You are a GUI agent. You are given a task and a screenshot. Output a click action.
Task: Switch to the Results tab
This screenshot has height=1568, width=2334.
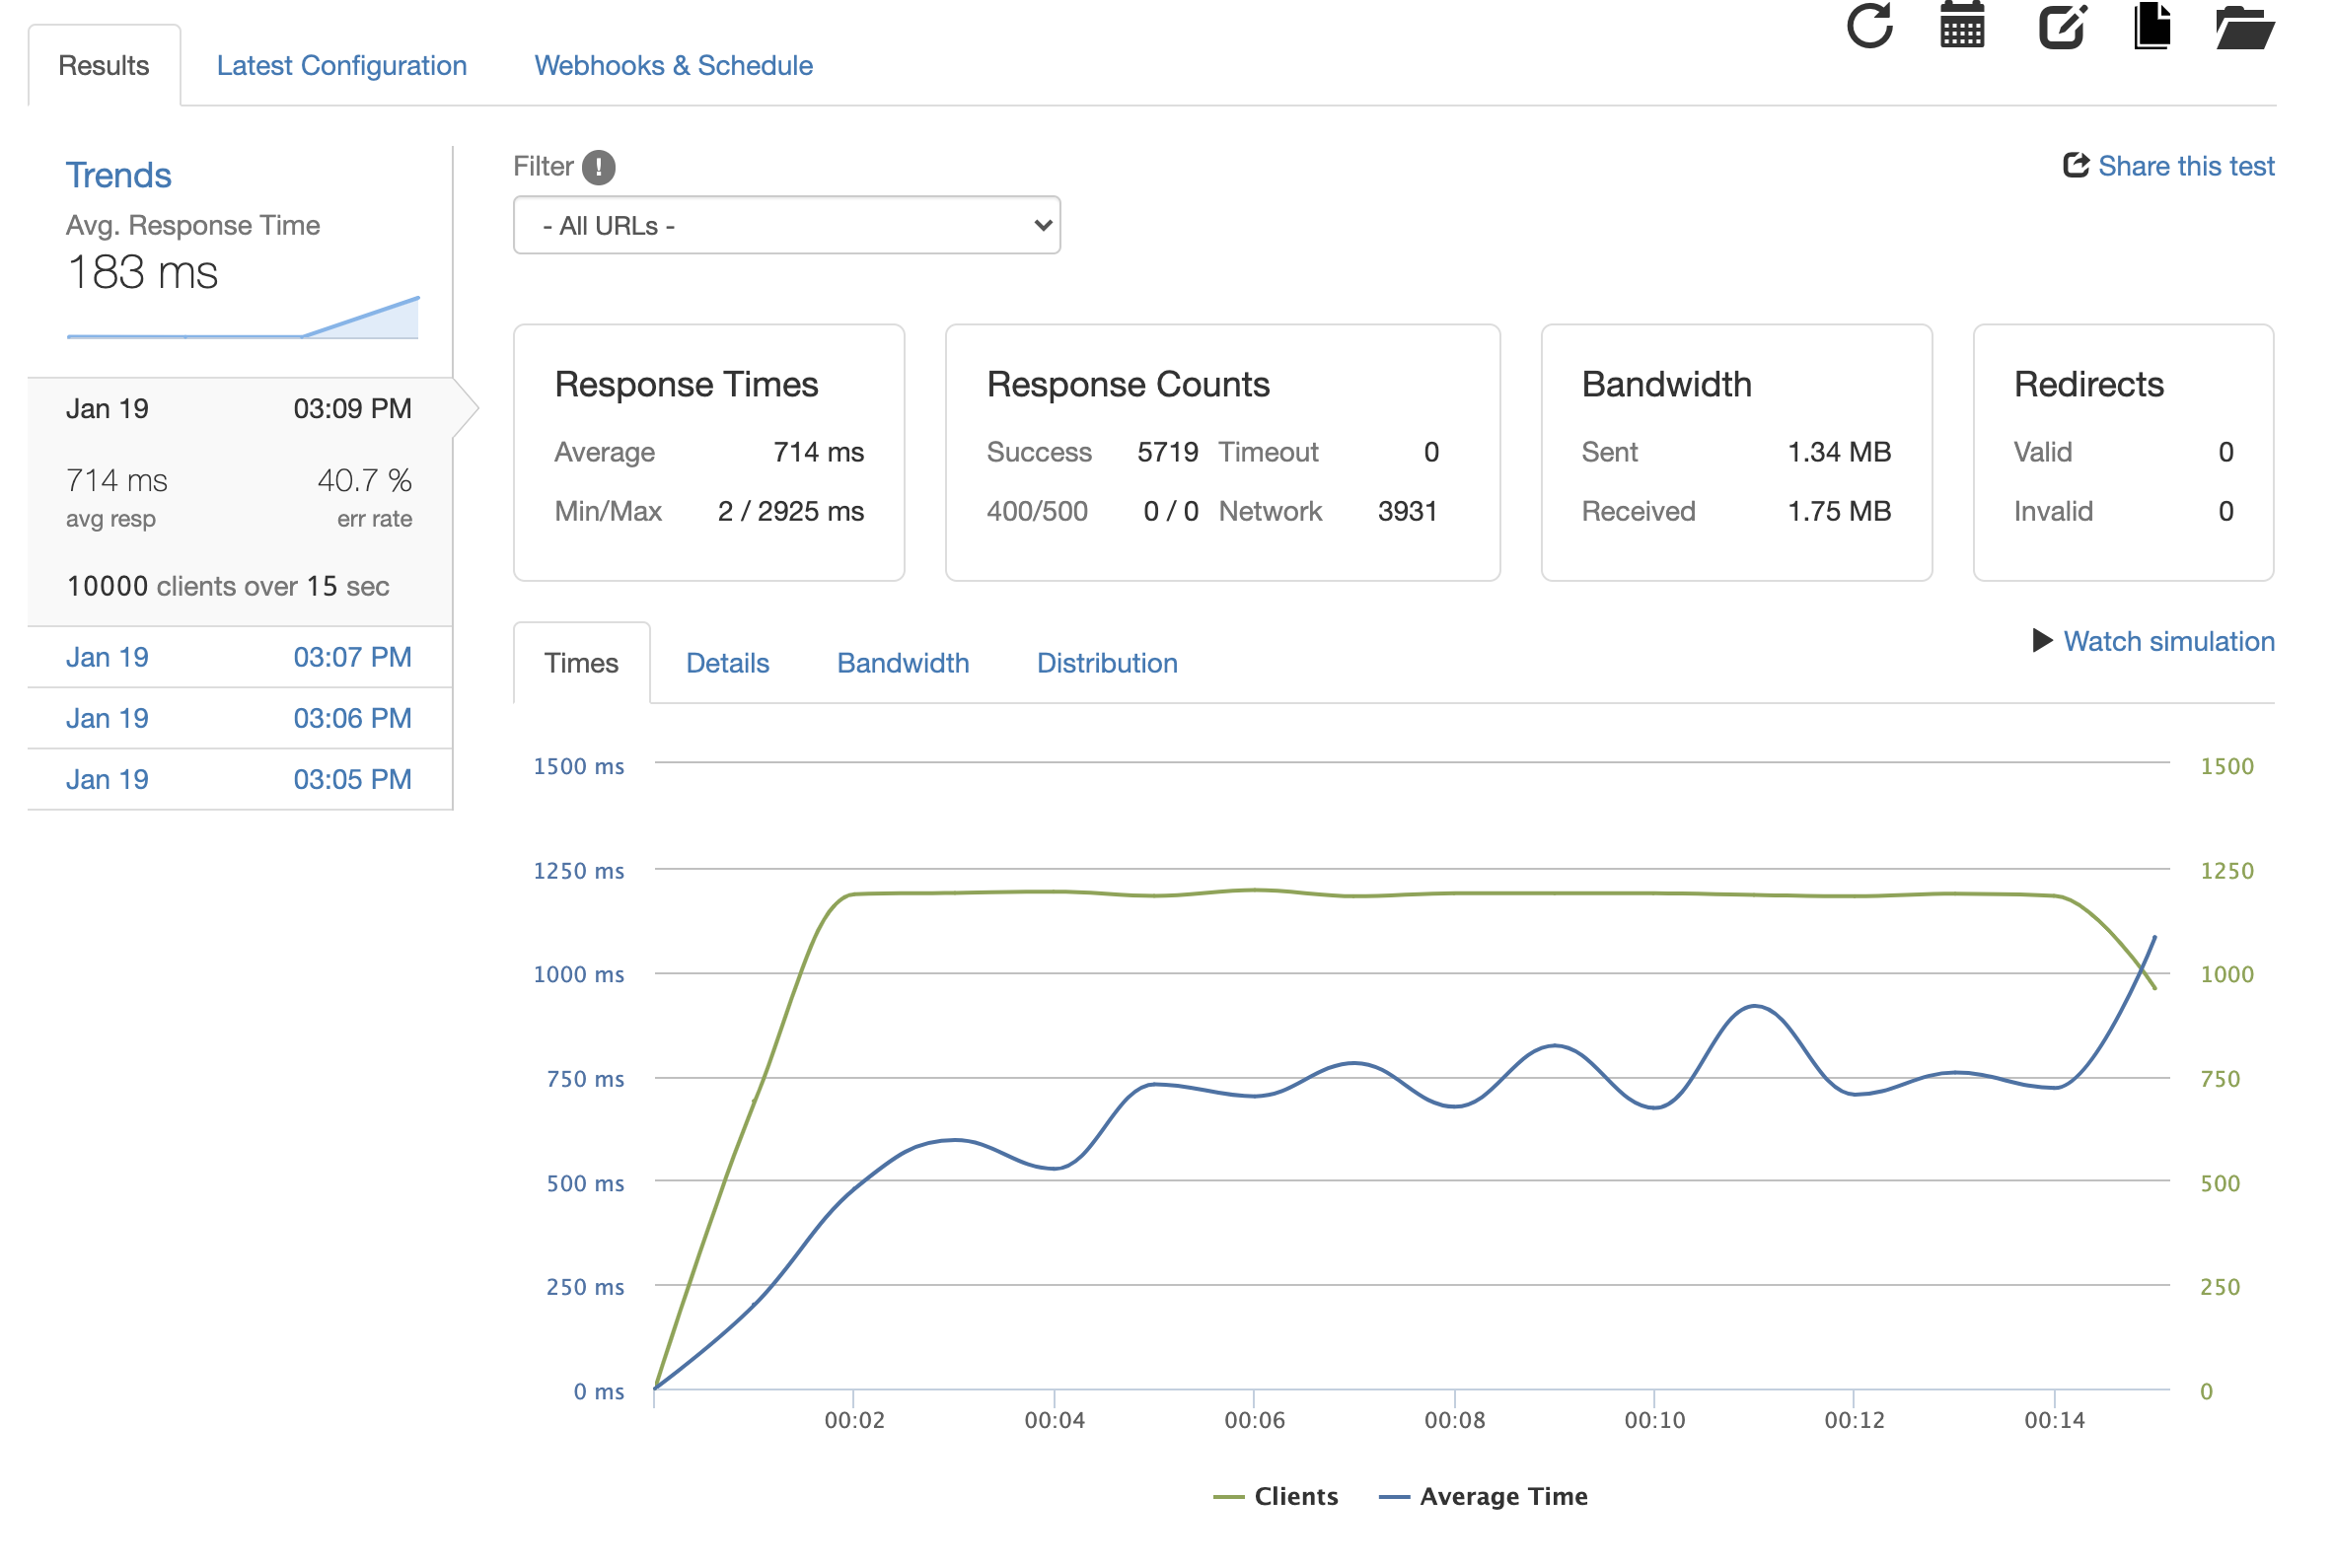pos(104,66)
